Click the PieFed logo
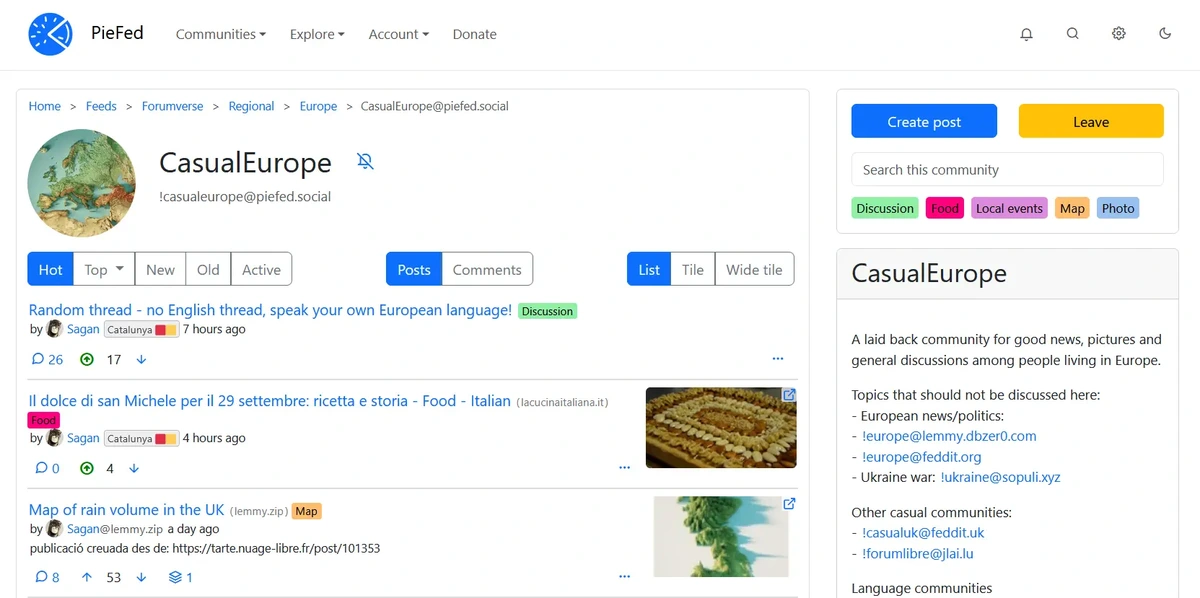 [50, 34]
